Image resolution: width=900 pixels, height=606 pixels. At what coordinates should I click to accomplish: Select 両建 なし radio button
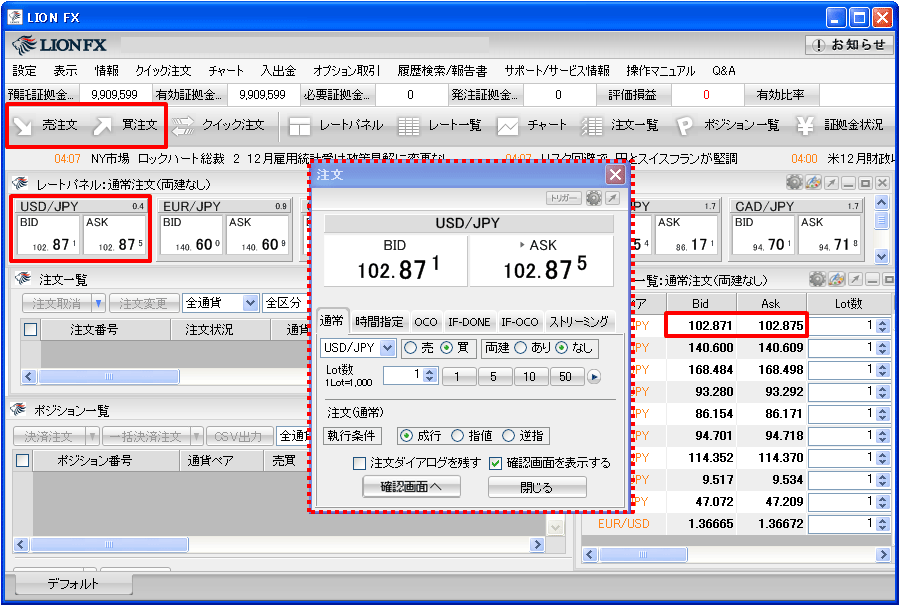[x=562, y=348]
